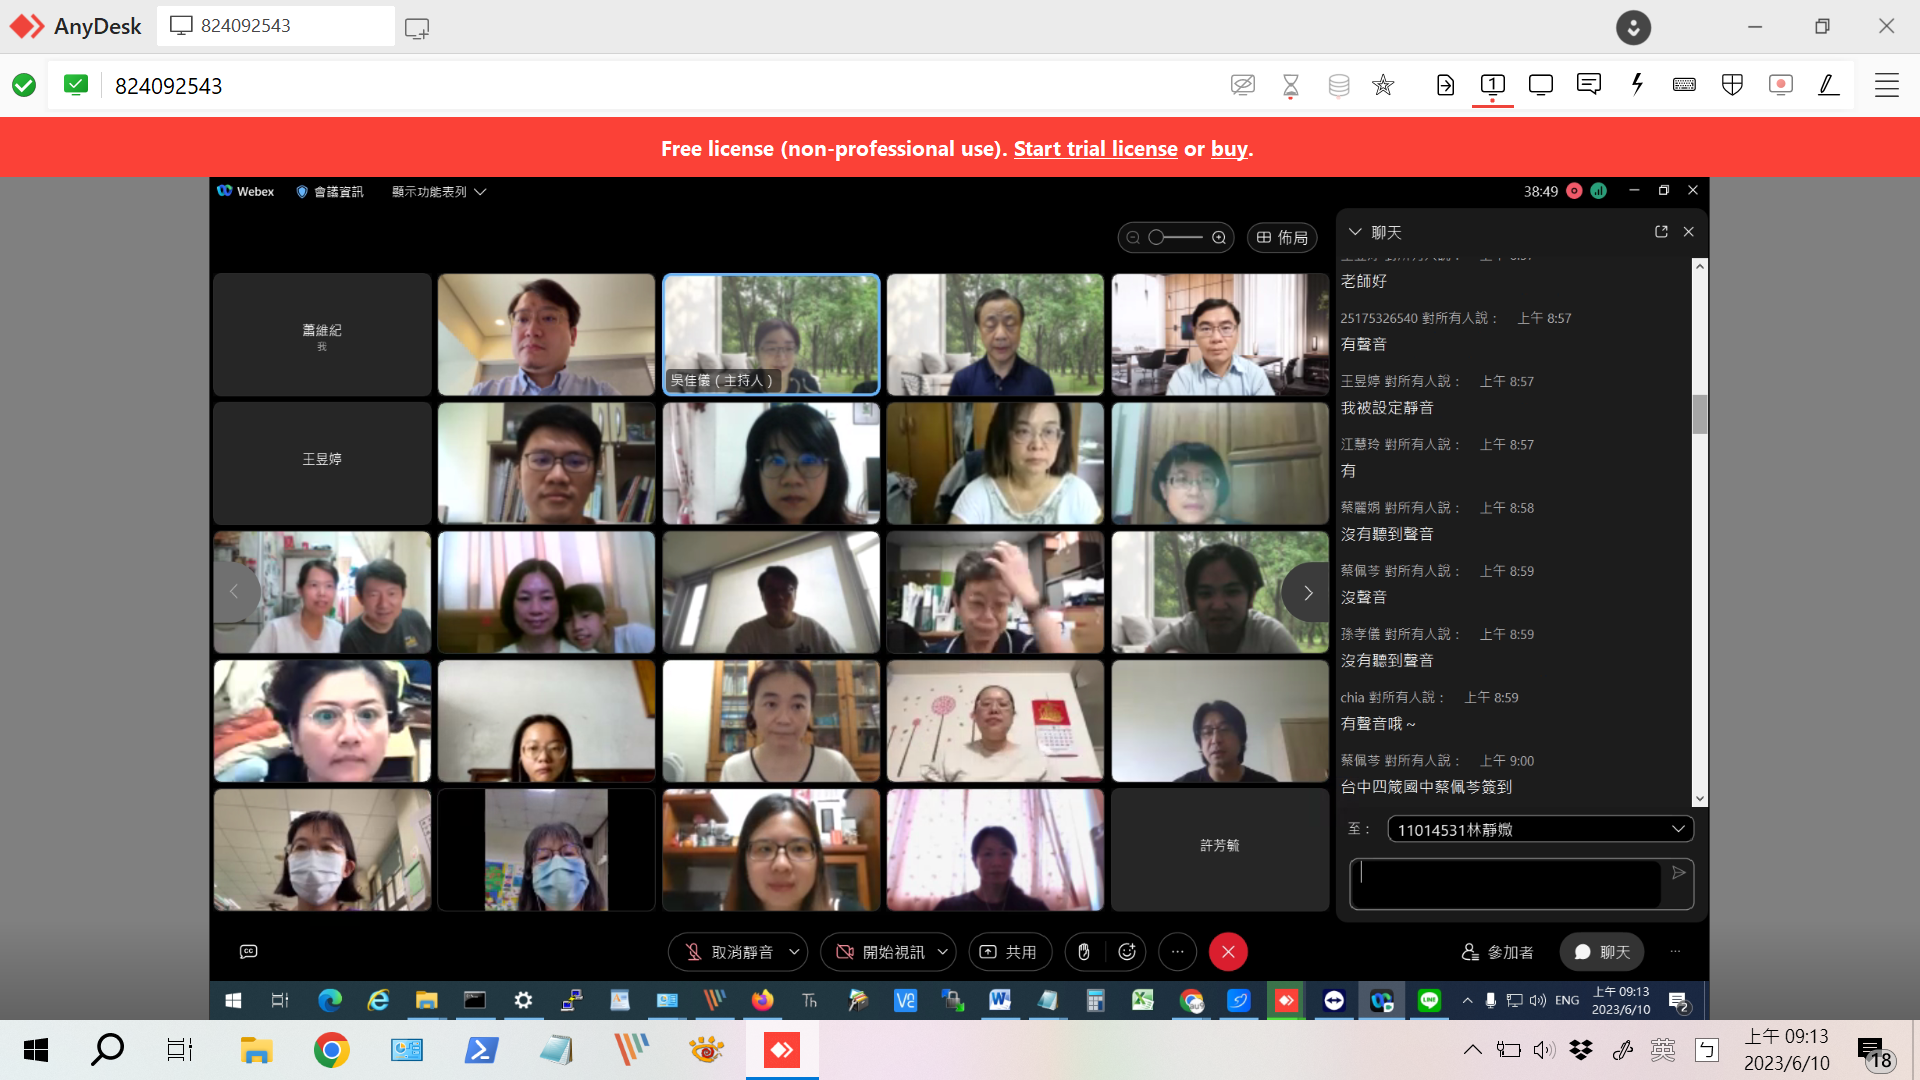Expand chat recipient dropdown 11014531林靜嫺
Image resolution: width=1920 pixels, height=1080 pixels.
pos(1540,829)
